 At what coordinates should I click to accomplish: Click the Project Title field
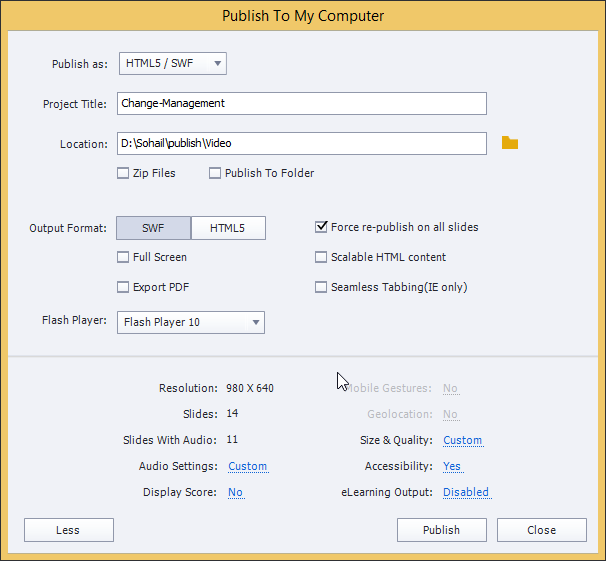click(302, 104)
